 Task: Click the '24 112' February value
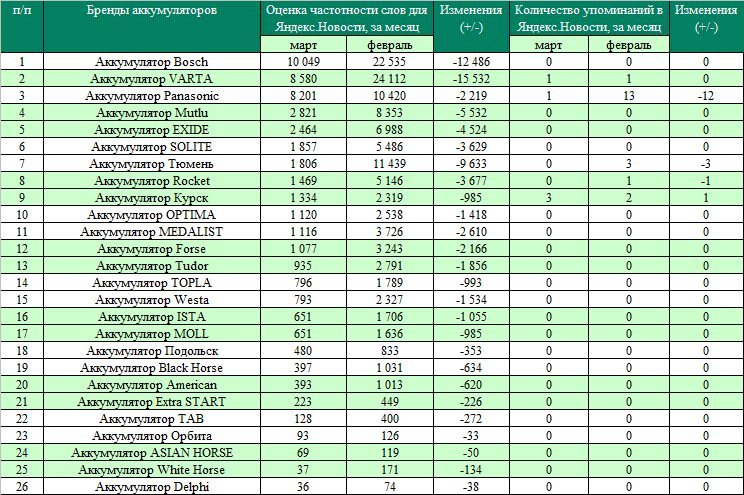coord(390,79)
